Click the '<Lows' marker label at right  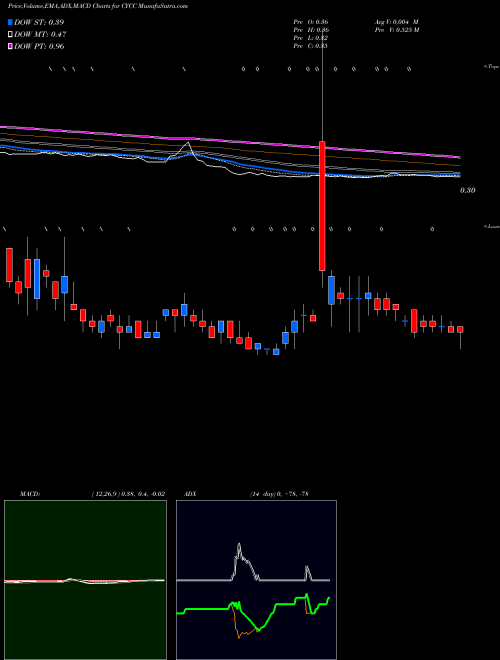tap(492, 226)
